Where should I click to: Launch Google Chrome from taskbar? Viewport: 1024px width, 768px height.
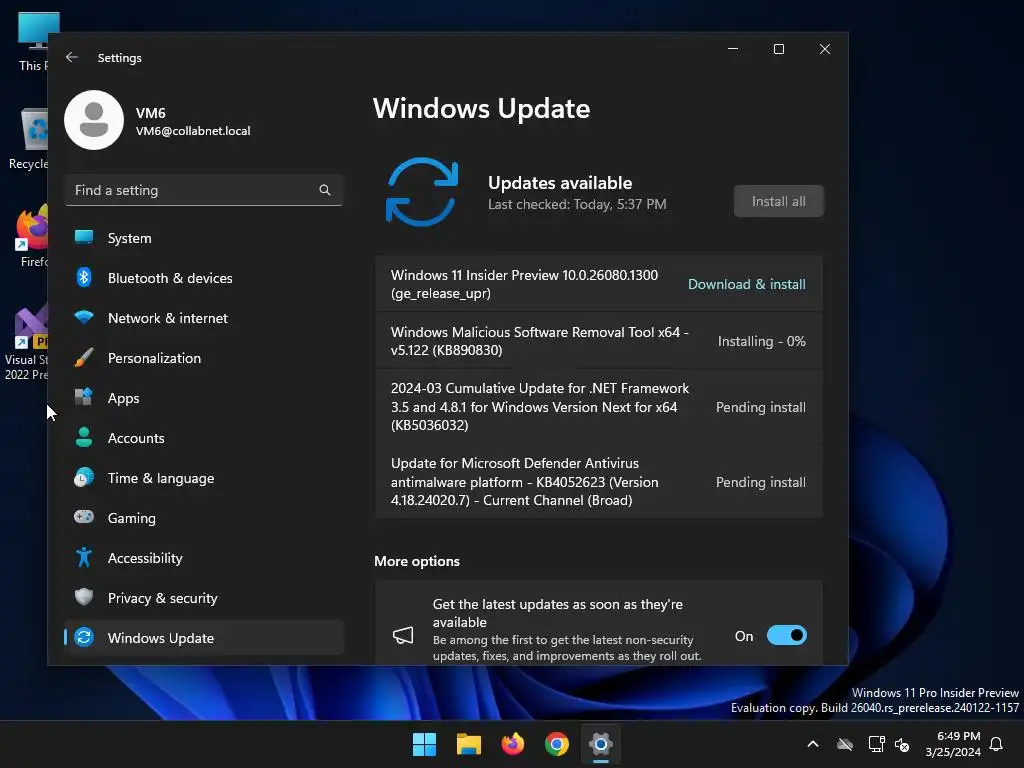(557, 744)
